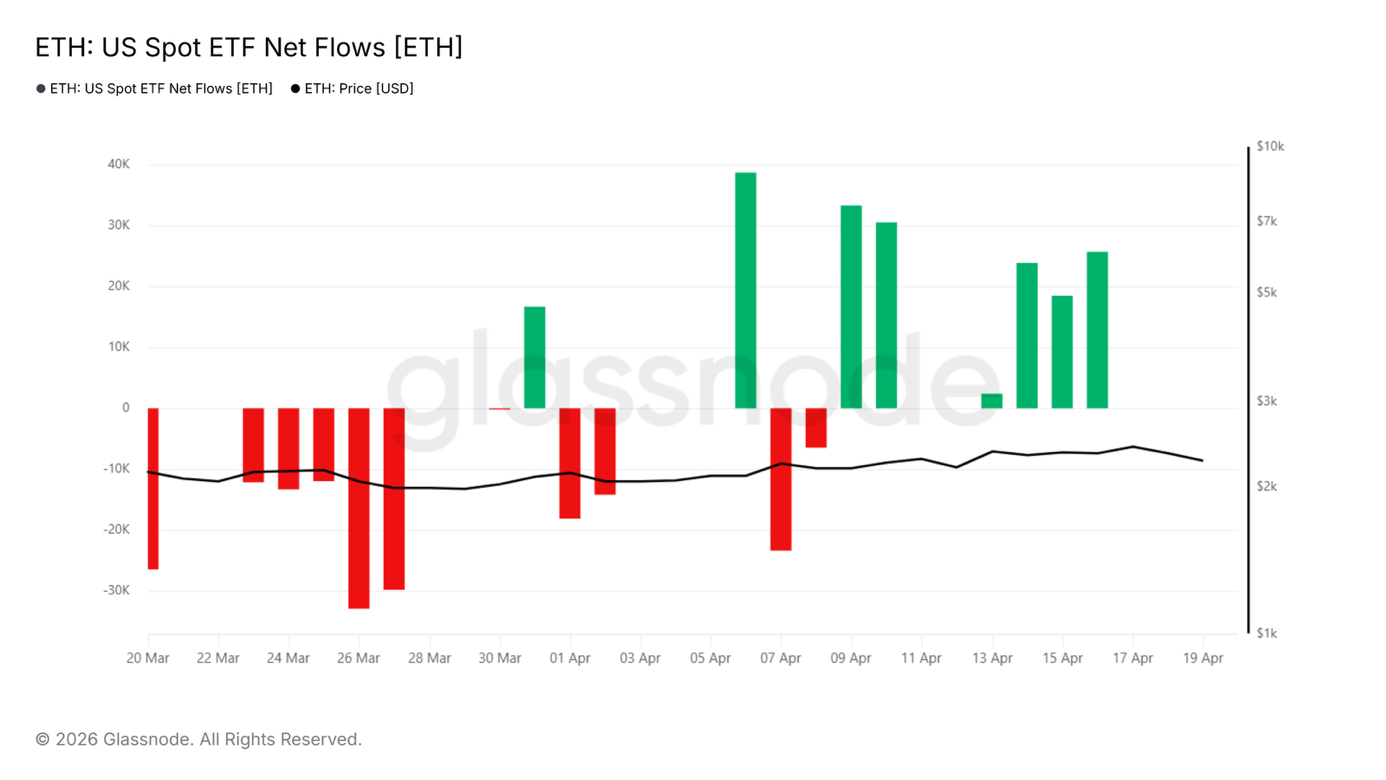The image size is (1386, 780).
Task: Click the 19 Apr x-axis date label
Action: pos(1203,658)
